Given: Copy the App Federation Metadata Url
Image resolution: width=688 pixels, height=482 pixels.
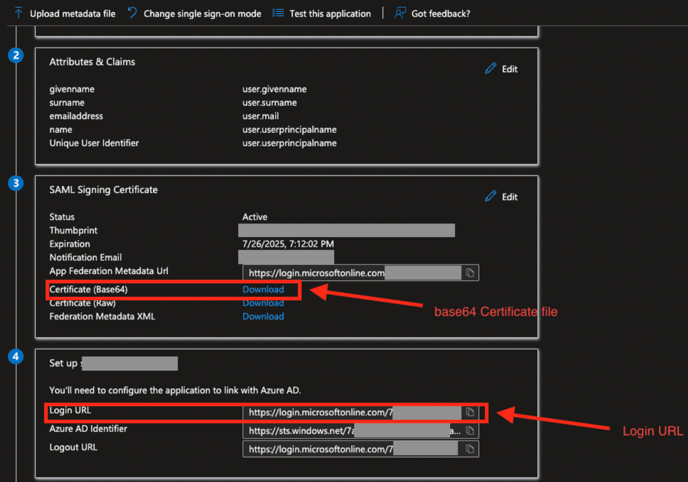Looking at the screenshot, I should 470,272.
